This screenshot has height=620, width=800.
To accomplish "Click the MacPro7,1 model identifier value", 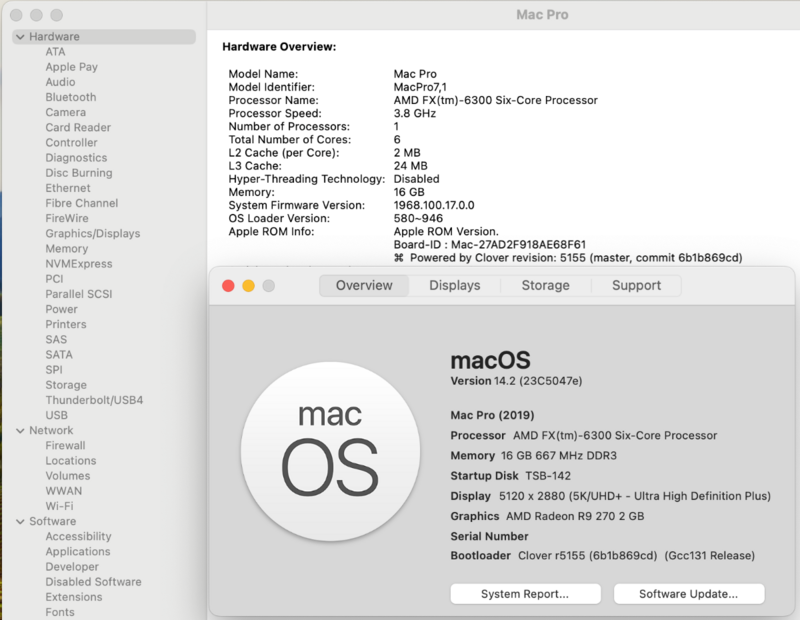I will (420, 87).
